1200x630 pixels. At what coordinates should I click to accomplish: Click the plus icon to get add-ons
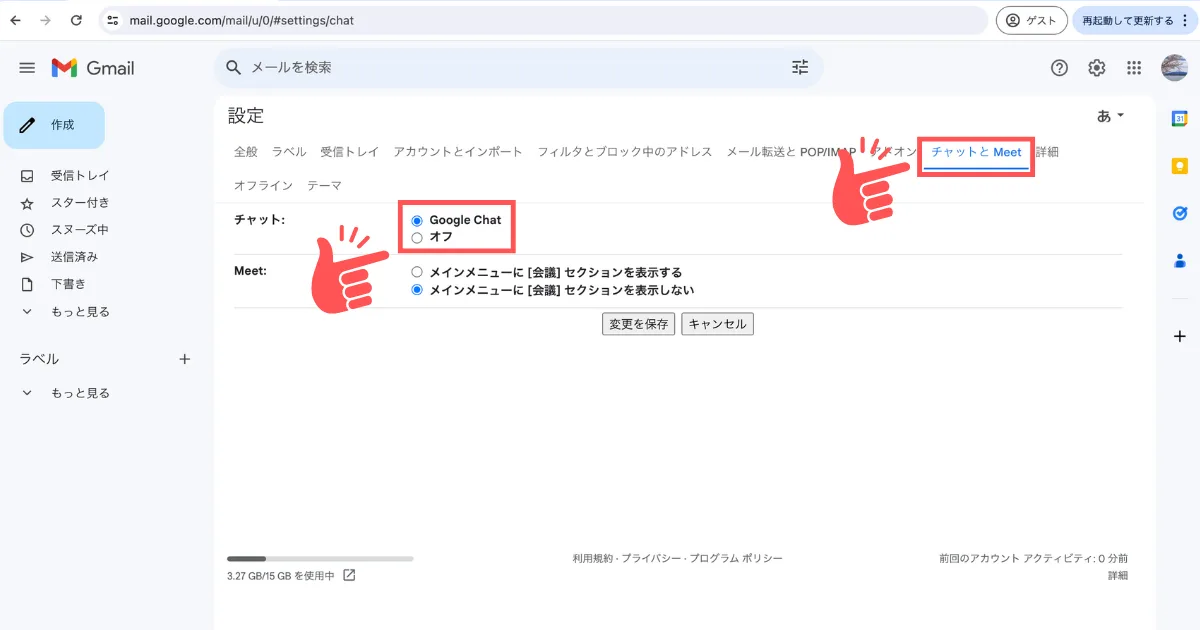1179,336
